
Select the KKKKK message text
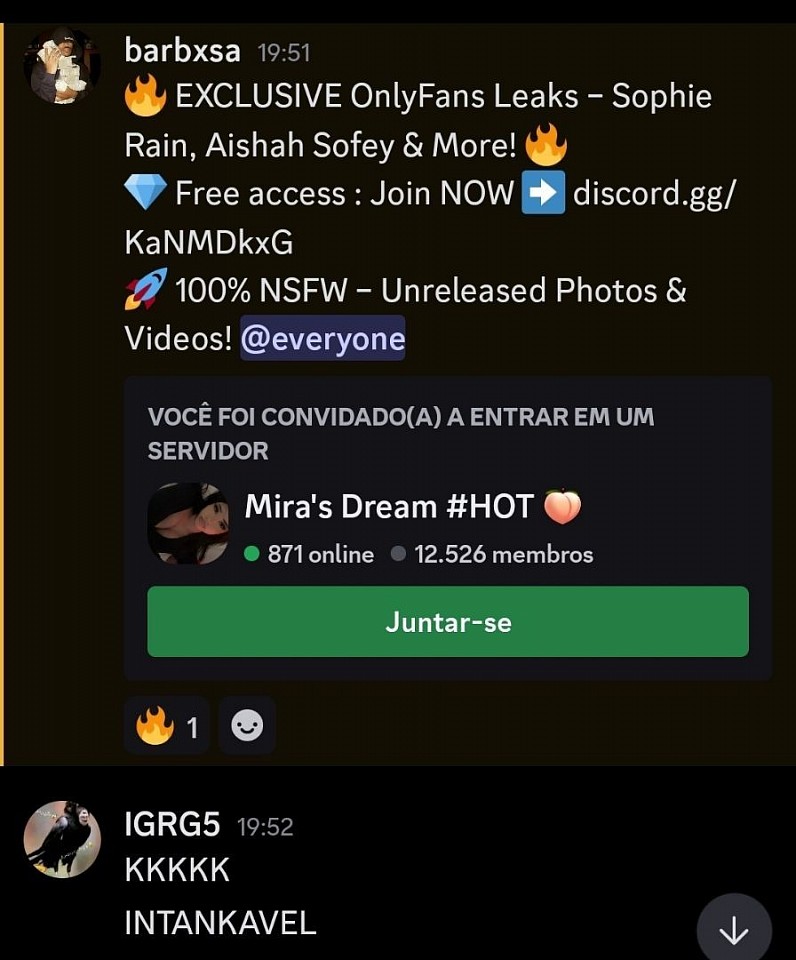tap(177, 870)
